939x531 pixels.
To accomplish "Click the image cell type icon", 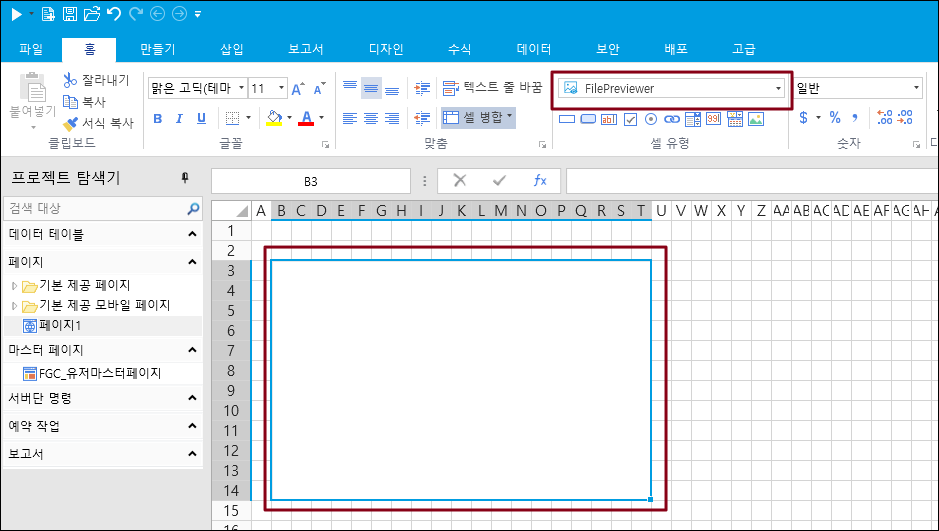I will 756,119.
